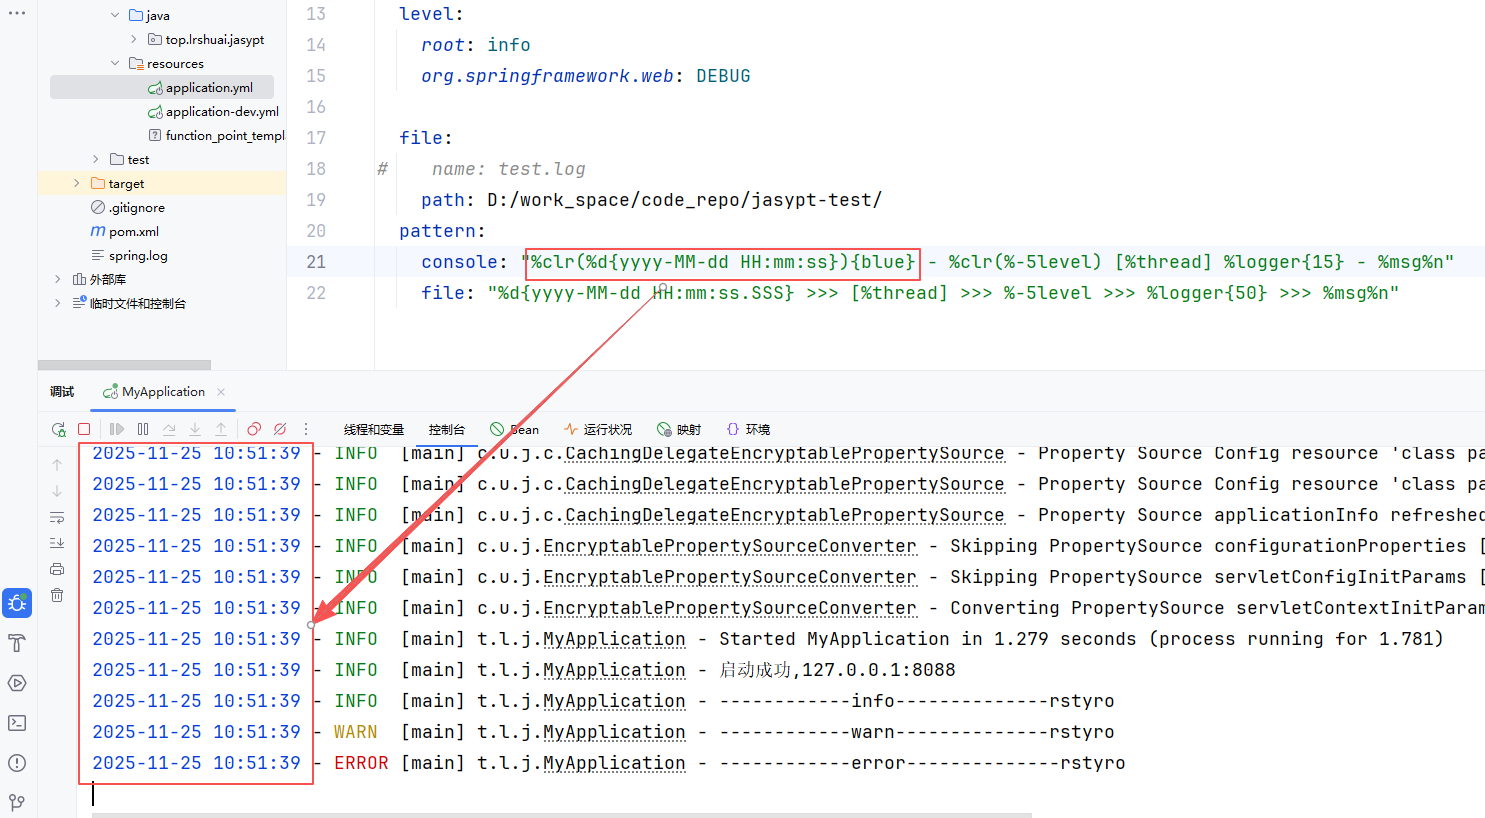Clear console with the trash icon
Screen dimensions: 1485x818
point(57,595)
